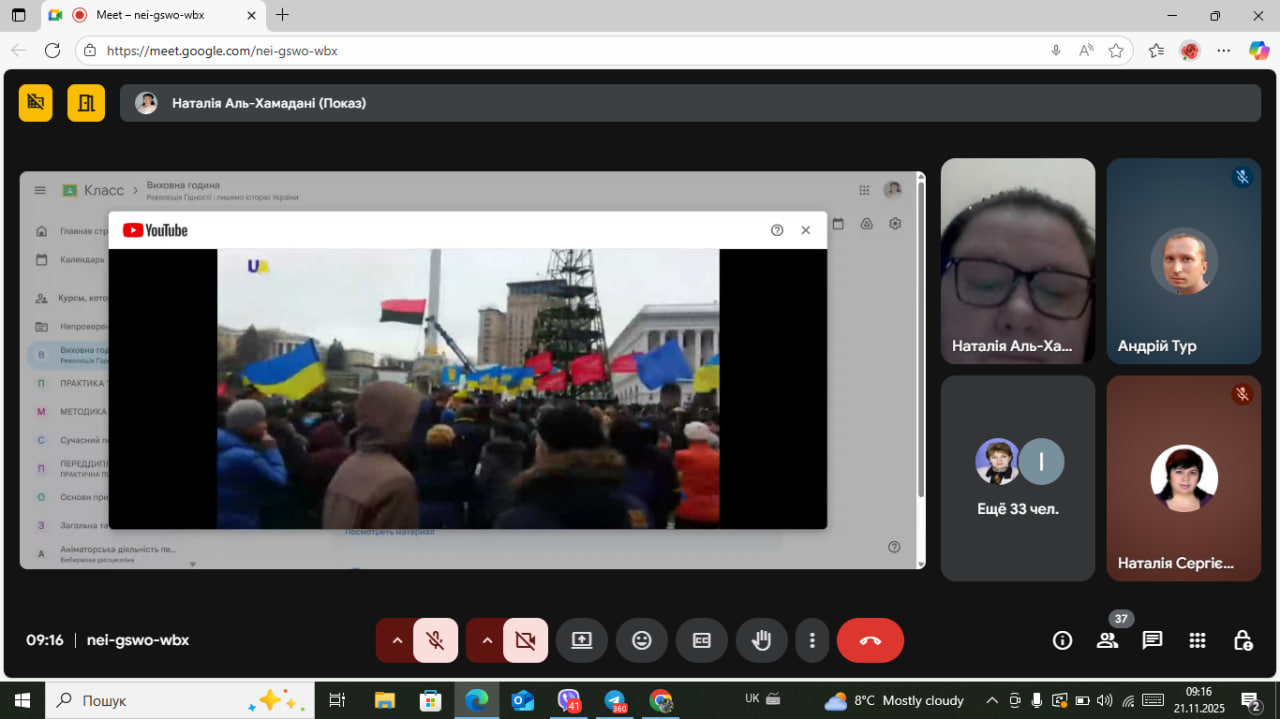Viewport: 1280px width, 719px height.
Task: Open the chat messages panel
Action: coord(1152,640)
